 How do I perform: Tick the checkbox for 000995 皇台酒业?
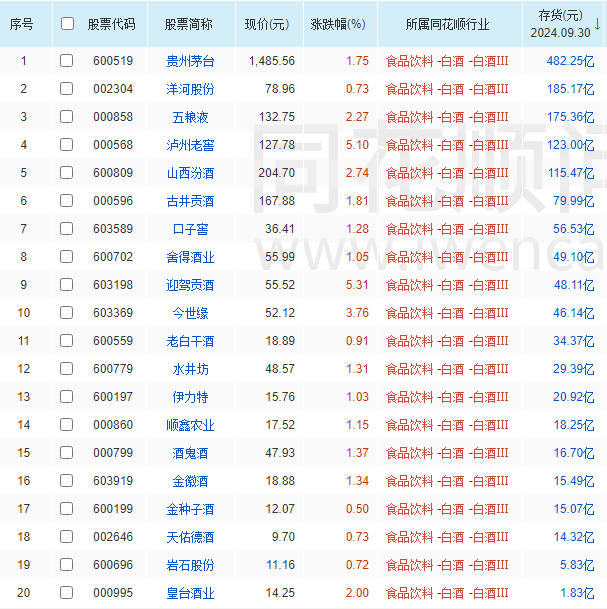(66, 593)
